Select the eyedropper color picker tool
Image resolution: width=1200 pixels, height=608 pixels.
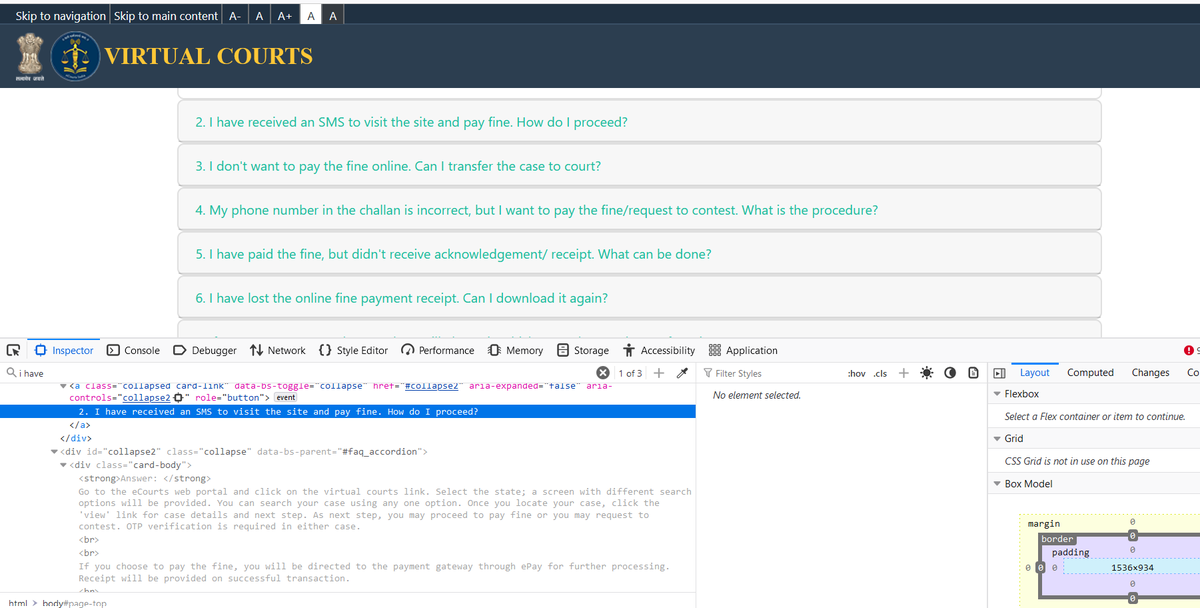682,373
